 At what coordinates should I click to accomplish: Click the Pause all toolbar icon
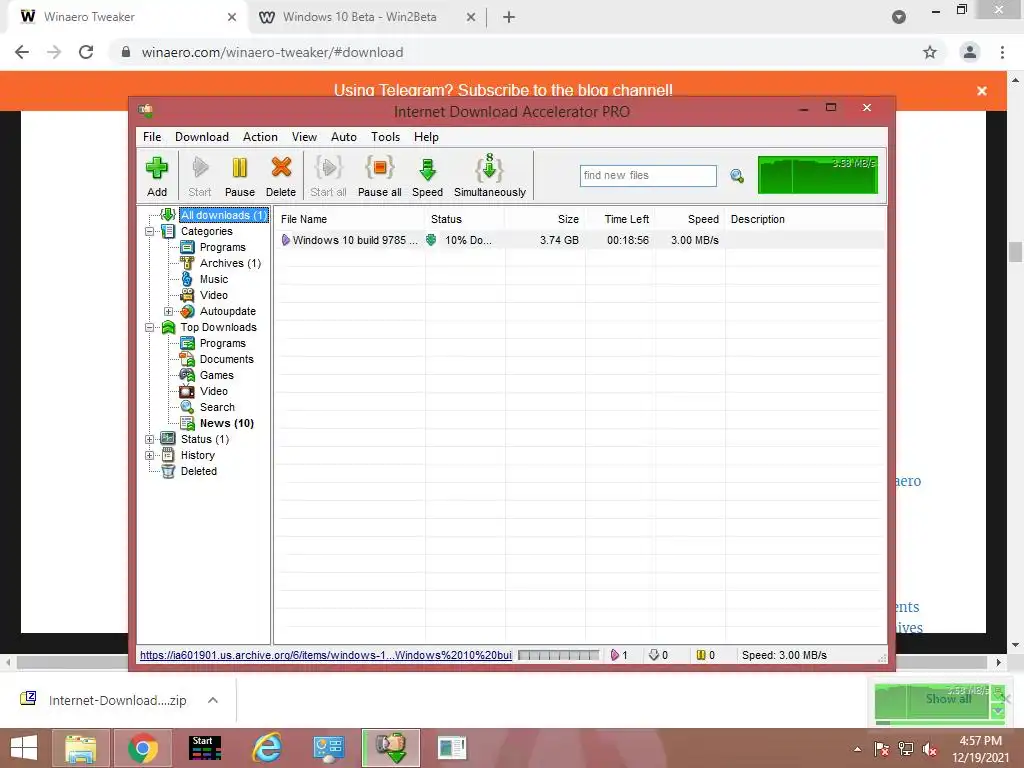pos(379,175)
